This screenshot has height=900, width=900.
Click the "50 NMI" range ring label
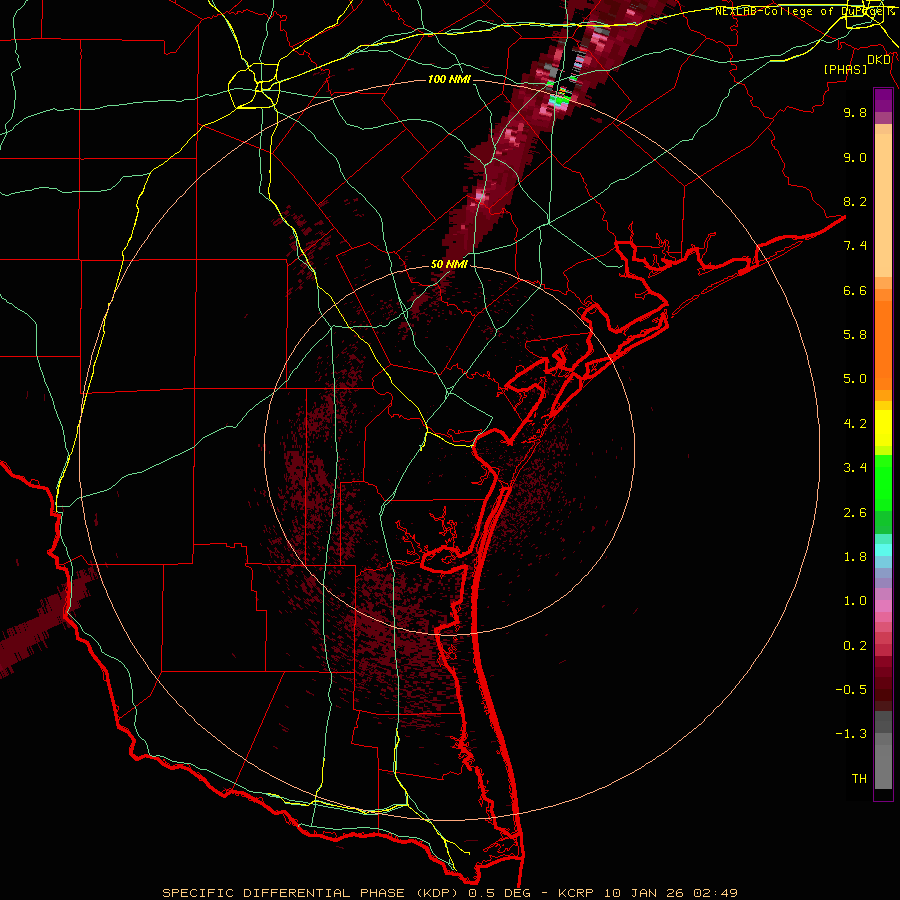pyautogui.click(x=449, y=264)
